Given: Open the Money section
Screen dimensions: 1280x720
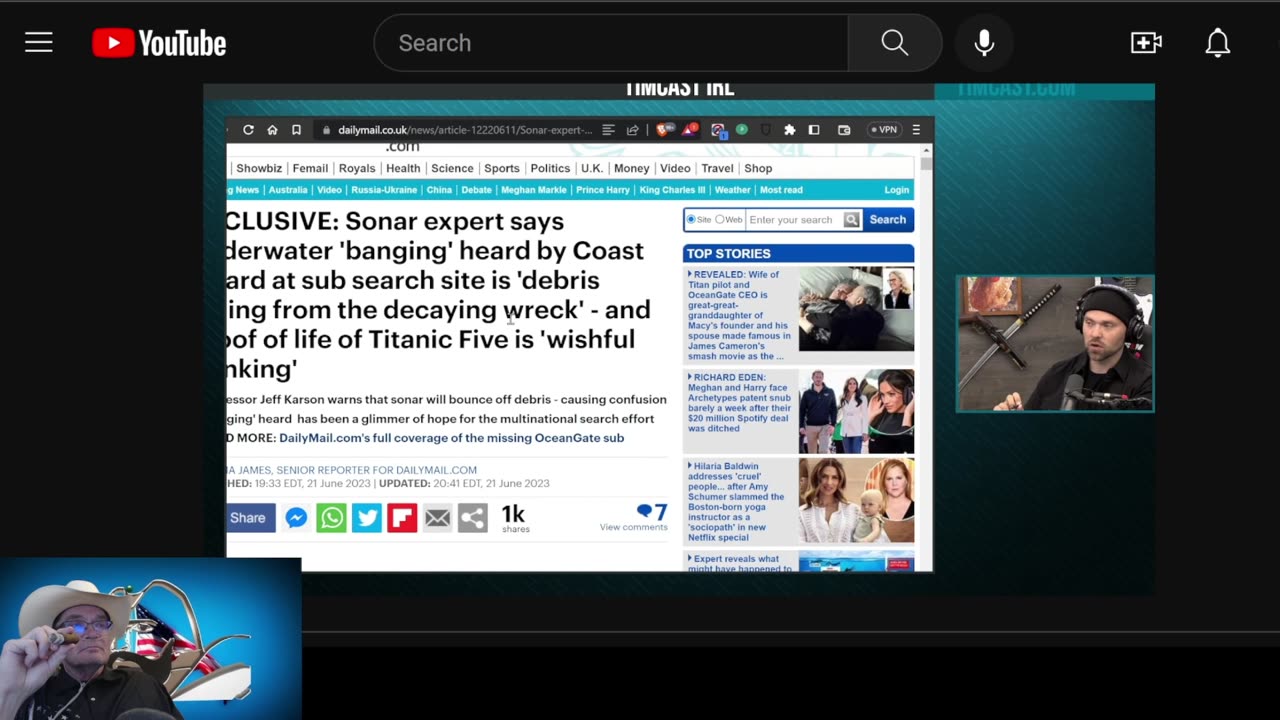Looking at the screenshot, I should pyautogui.click(x=632, y=168).
